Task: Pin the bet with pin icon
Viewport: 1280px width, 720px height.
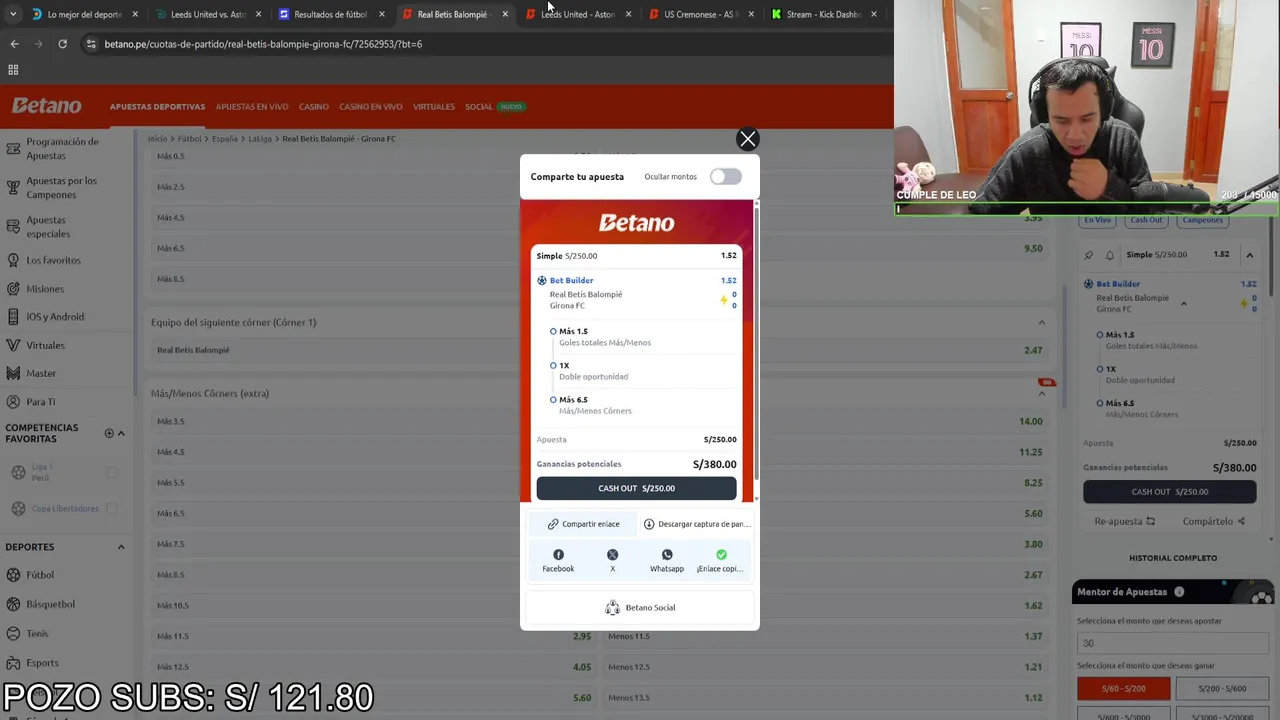Action: pyautogui.click(x=1089, y=255)
